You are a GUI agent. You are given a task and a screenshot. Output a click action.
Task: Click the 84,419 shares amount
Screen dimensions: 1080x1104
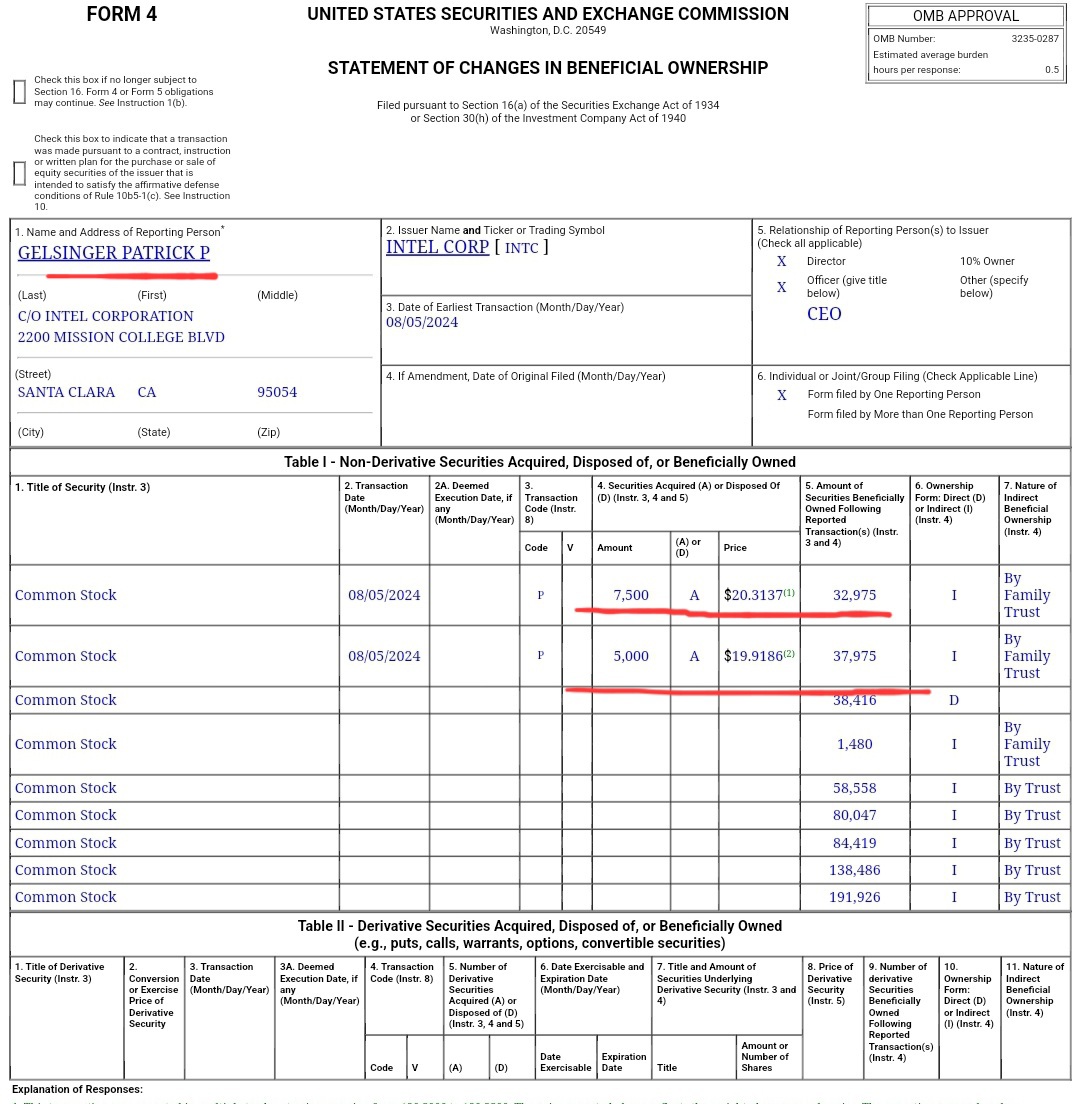pyautogui.click(x=855, y=843)
